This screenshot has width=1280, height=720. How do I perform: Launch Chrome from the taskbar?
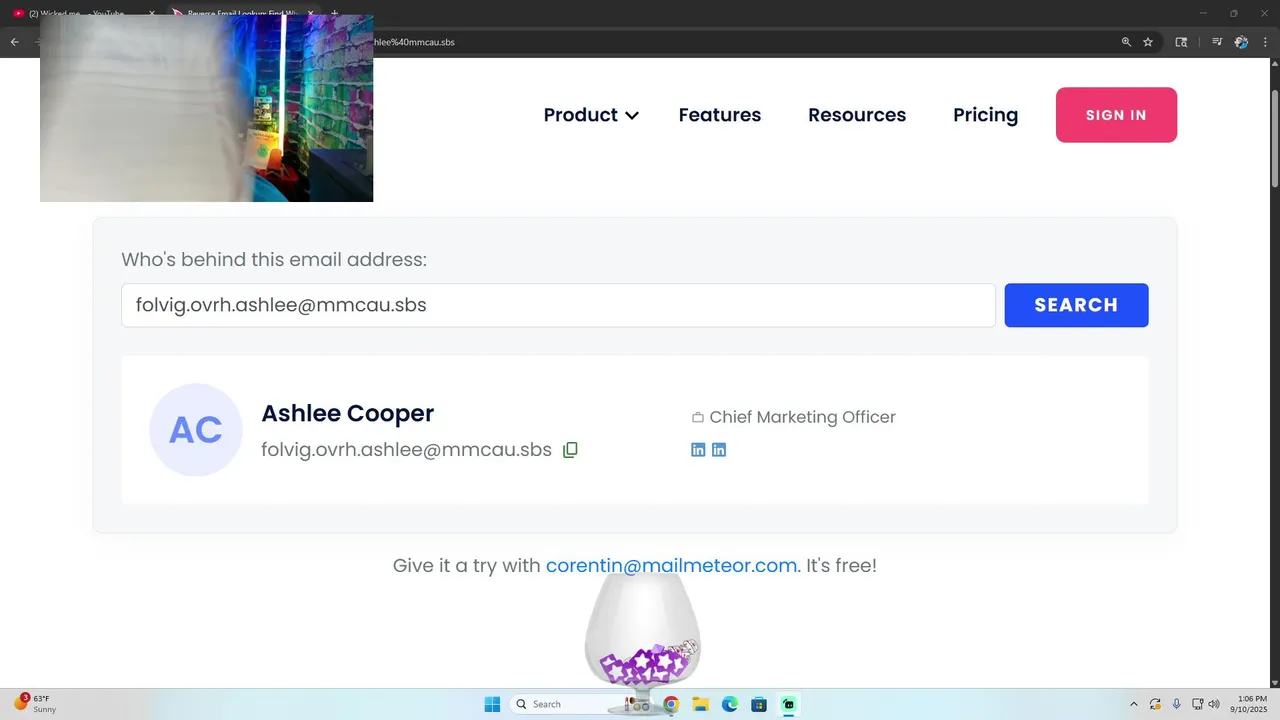click(671, 704)
